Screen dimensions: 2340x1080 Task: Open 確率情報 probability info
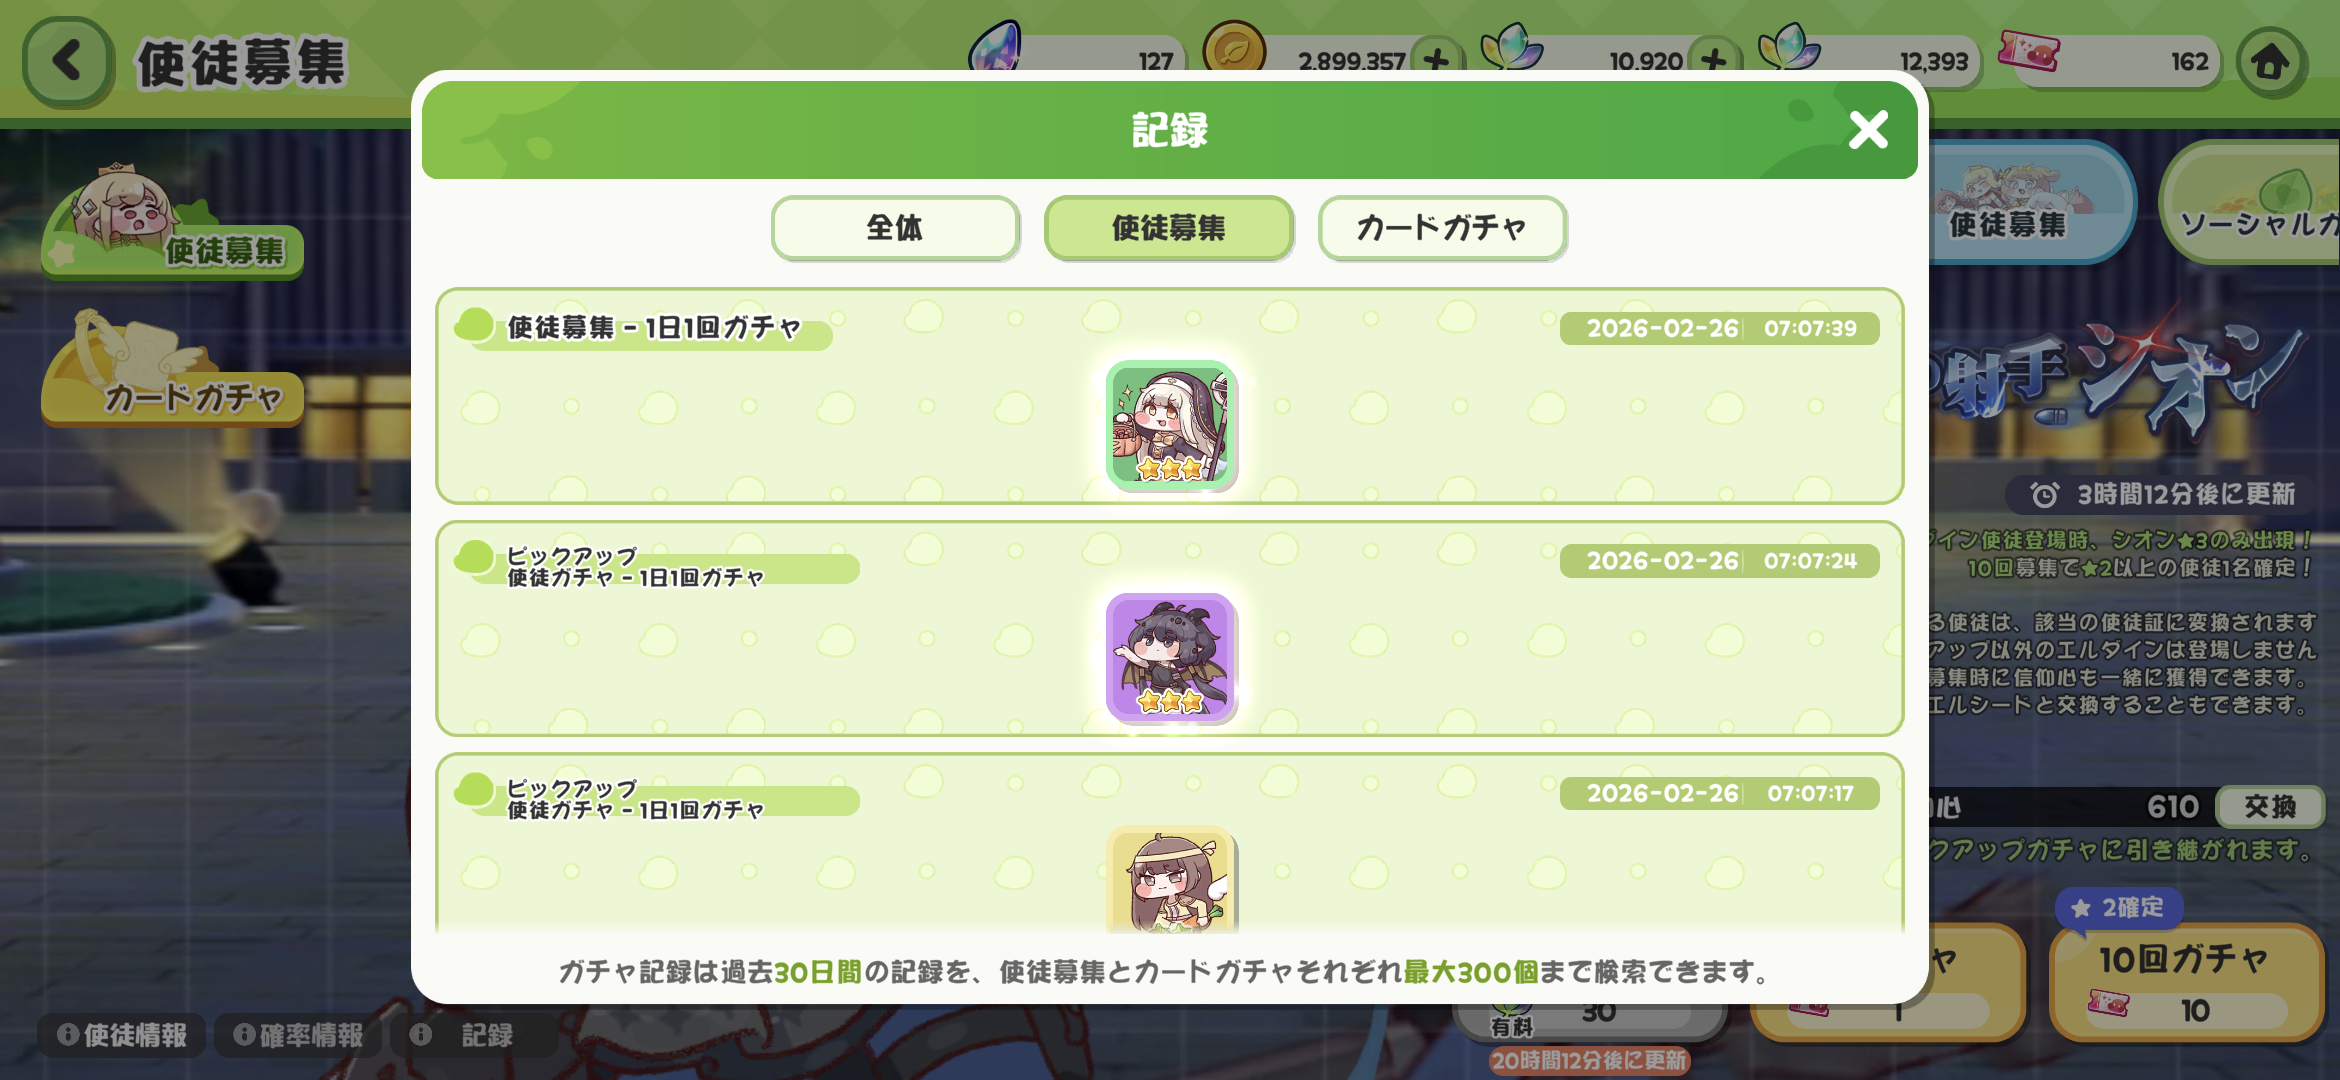point(298,1035)
